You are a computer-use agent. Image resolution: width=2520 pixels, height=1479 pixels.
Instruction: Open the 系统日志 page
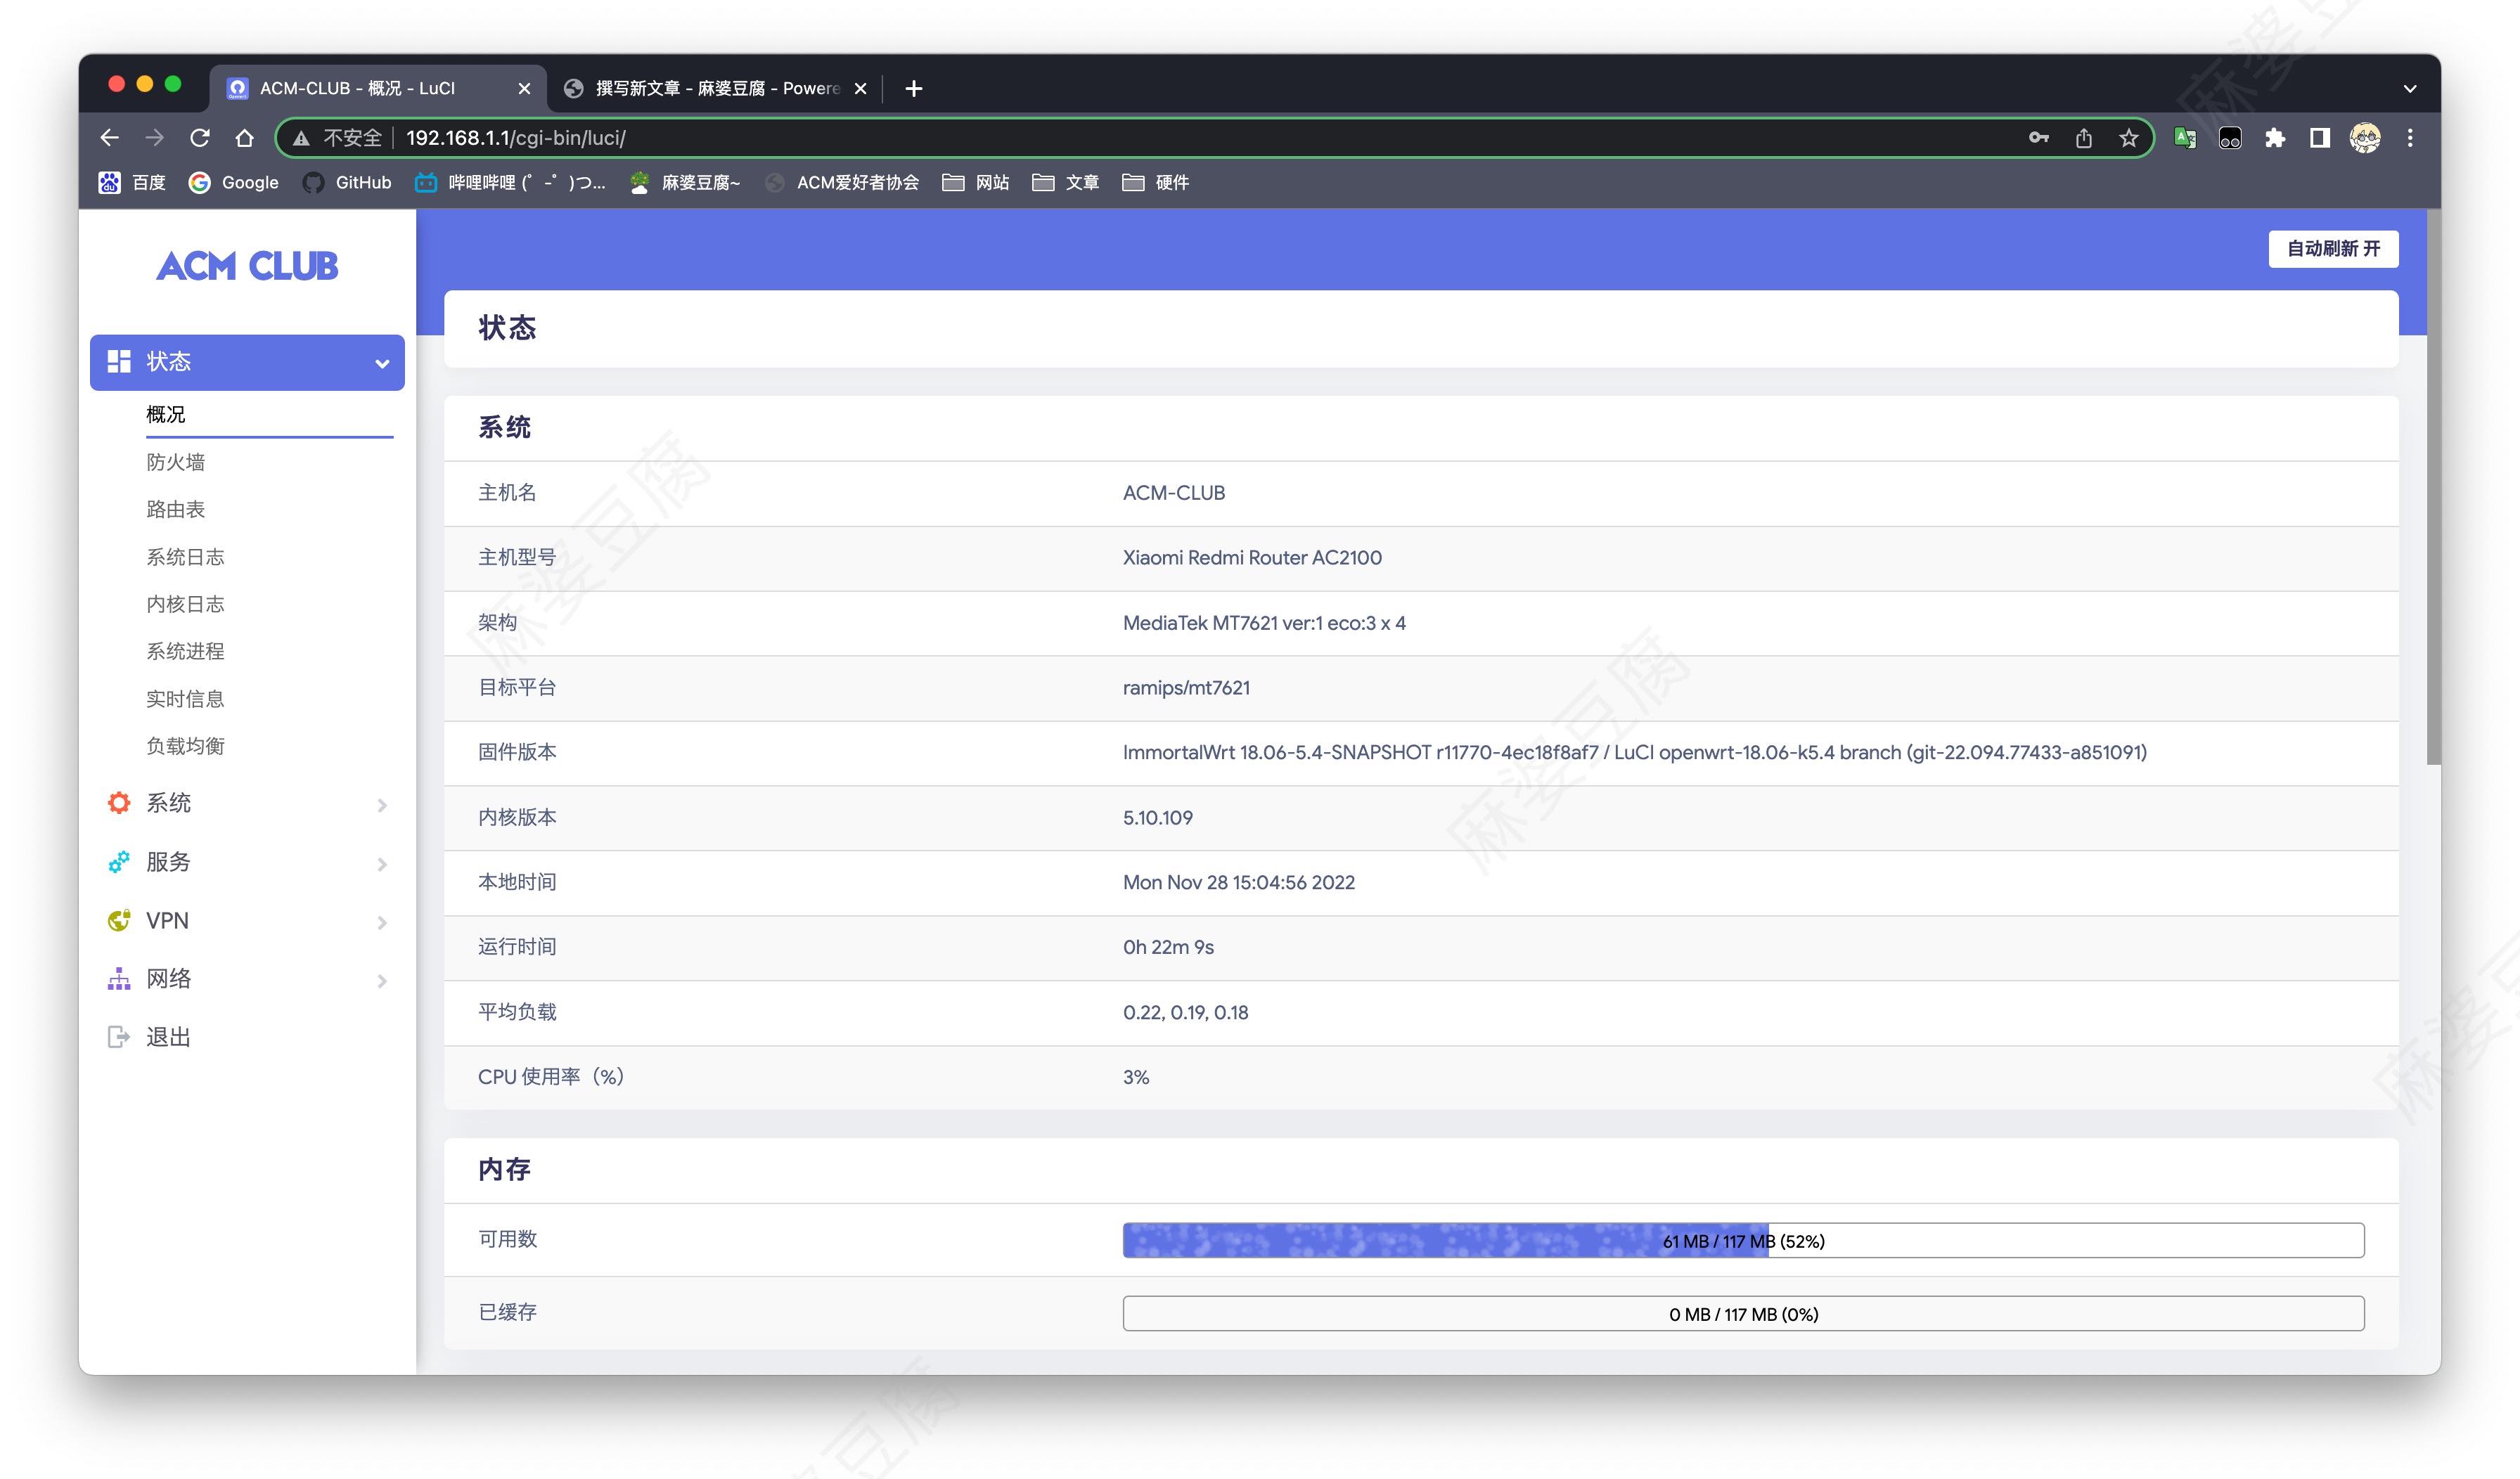[x=185, y=557]
